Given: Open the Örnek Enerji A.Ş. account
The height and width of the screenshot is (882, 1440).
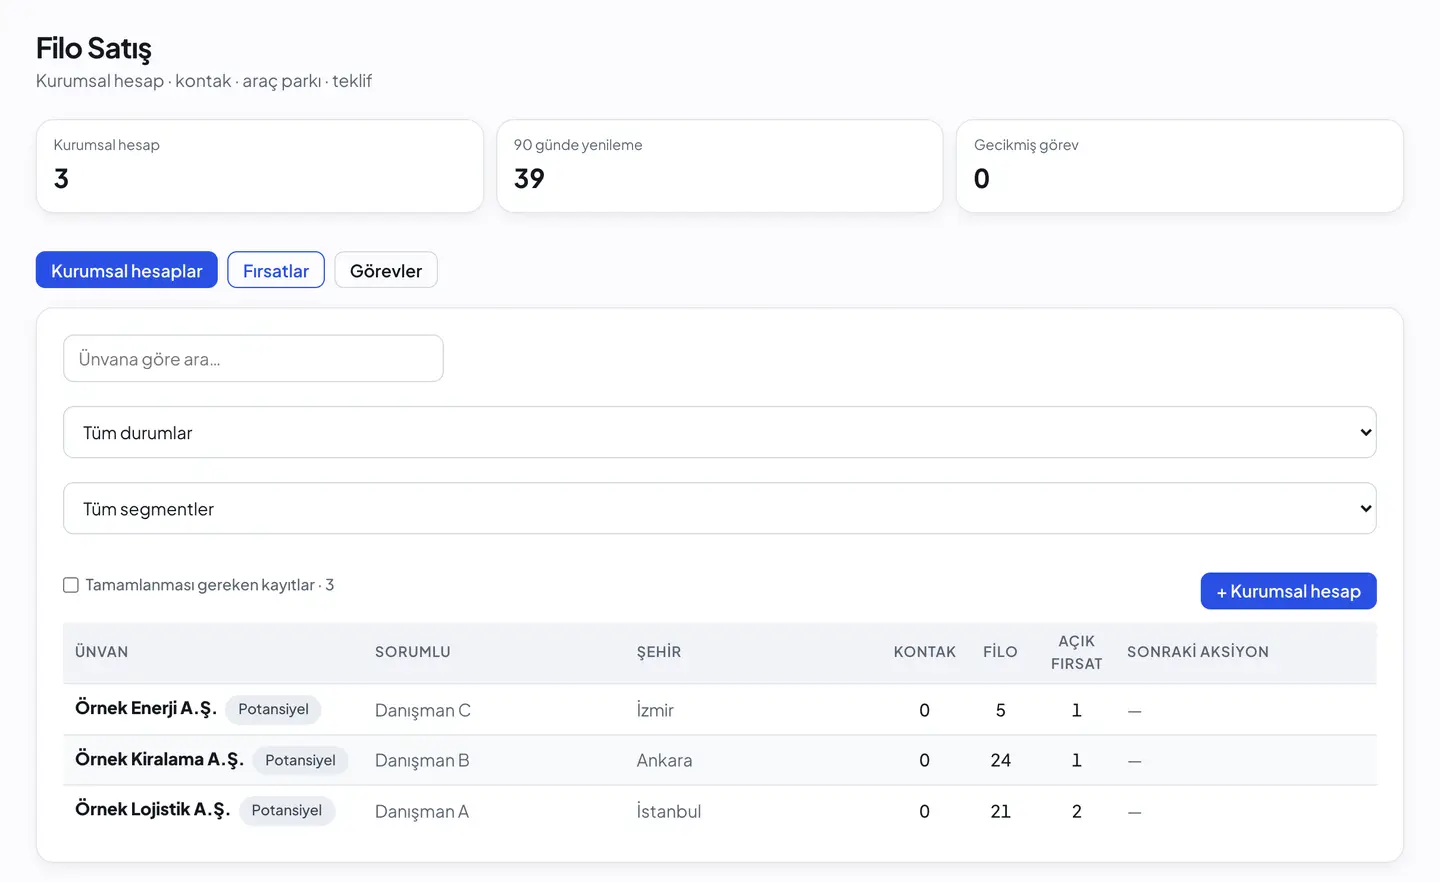Looking at the screenshot, I should (146, 708).
